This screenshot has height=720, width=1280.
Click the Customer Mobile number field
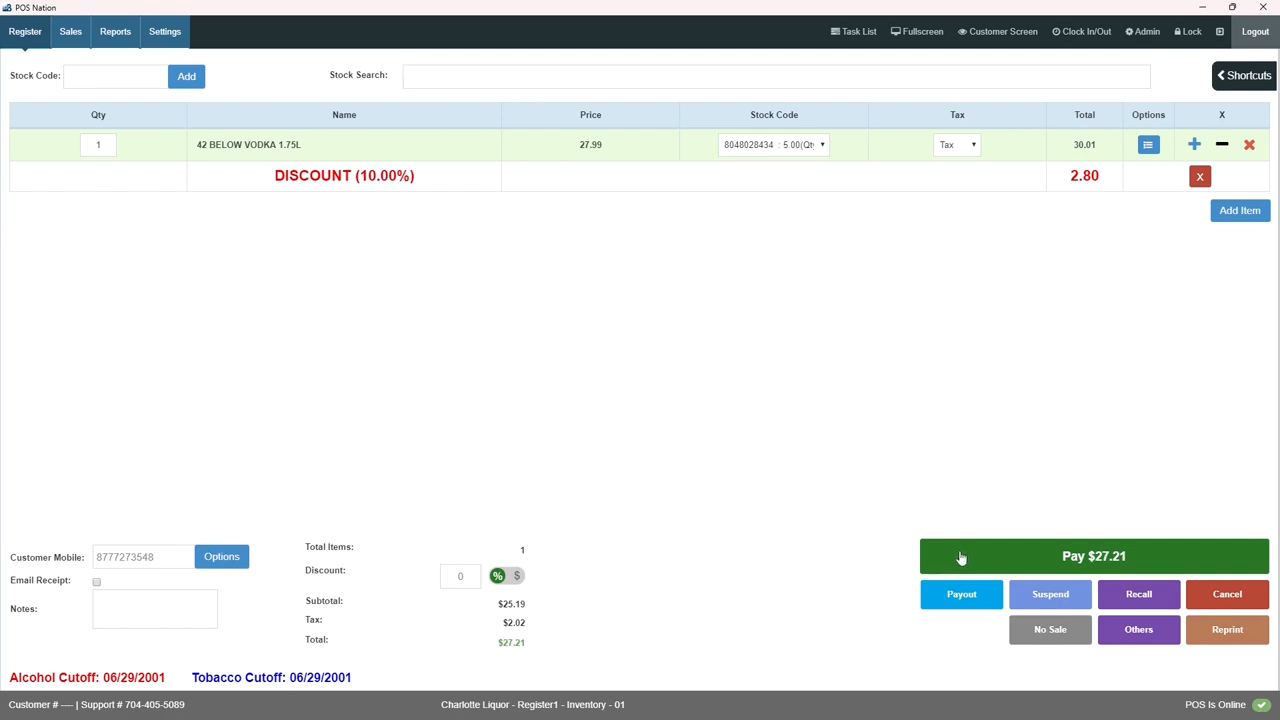(143, 557)
